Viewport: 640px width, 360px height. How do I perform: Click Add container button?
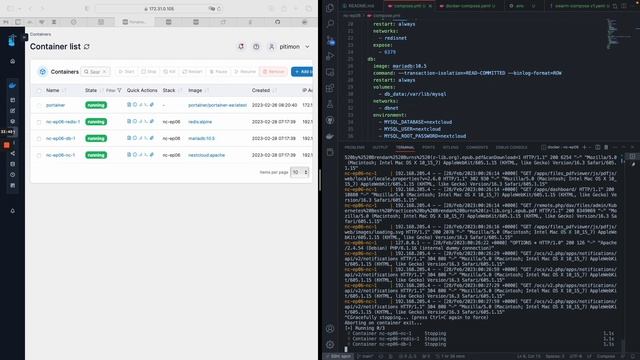pyautogui.click(x=302, y=71)
